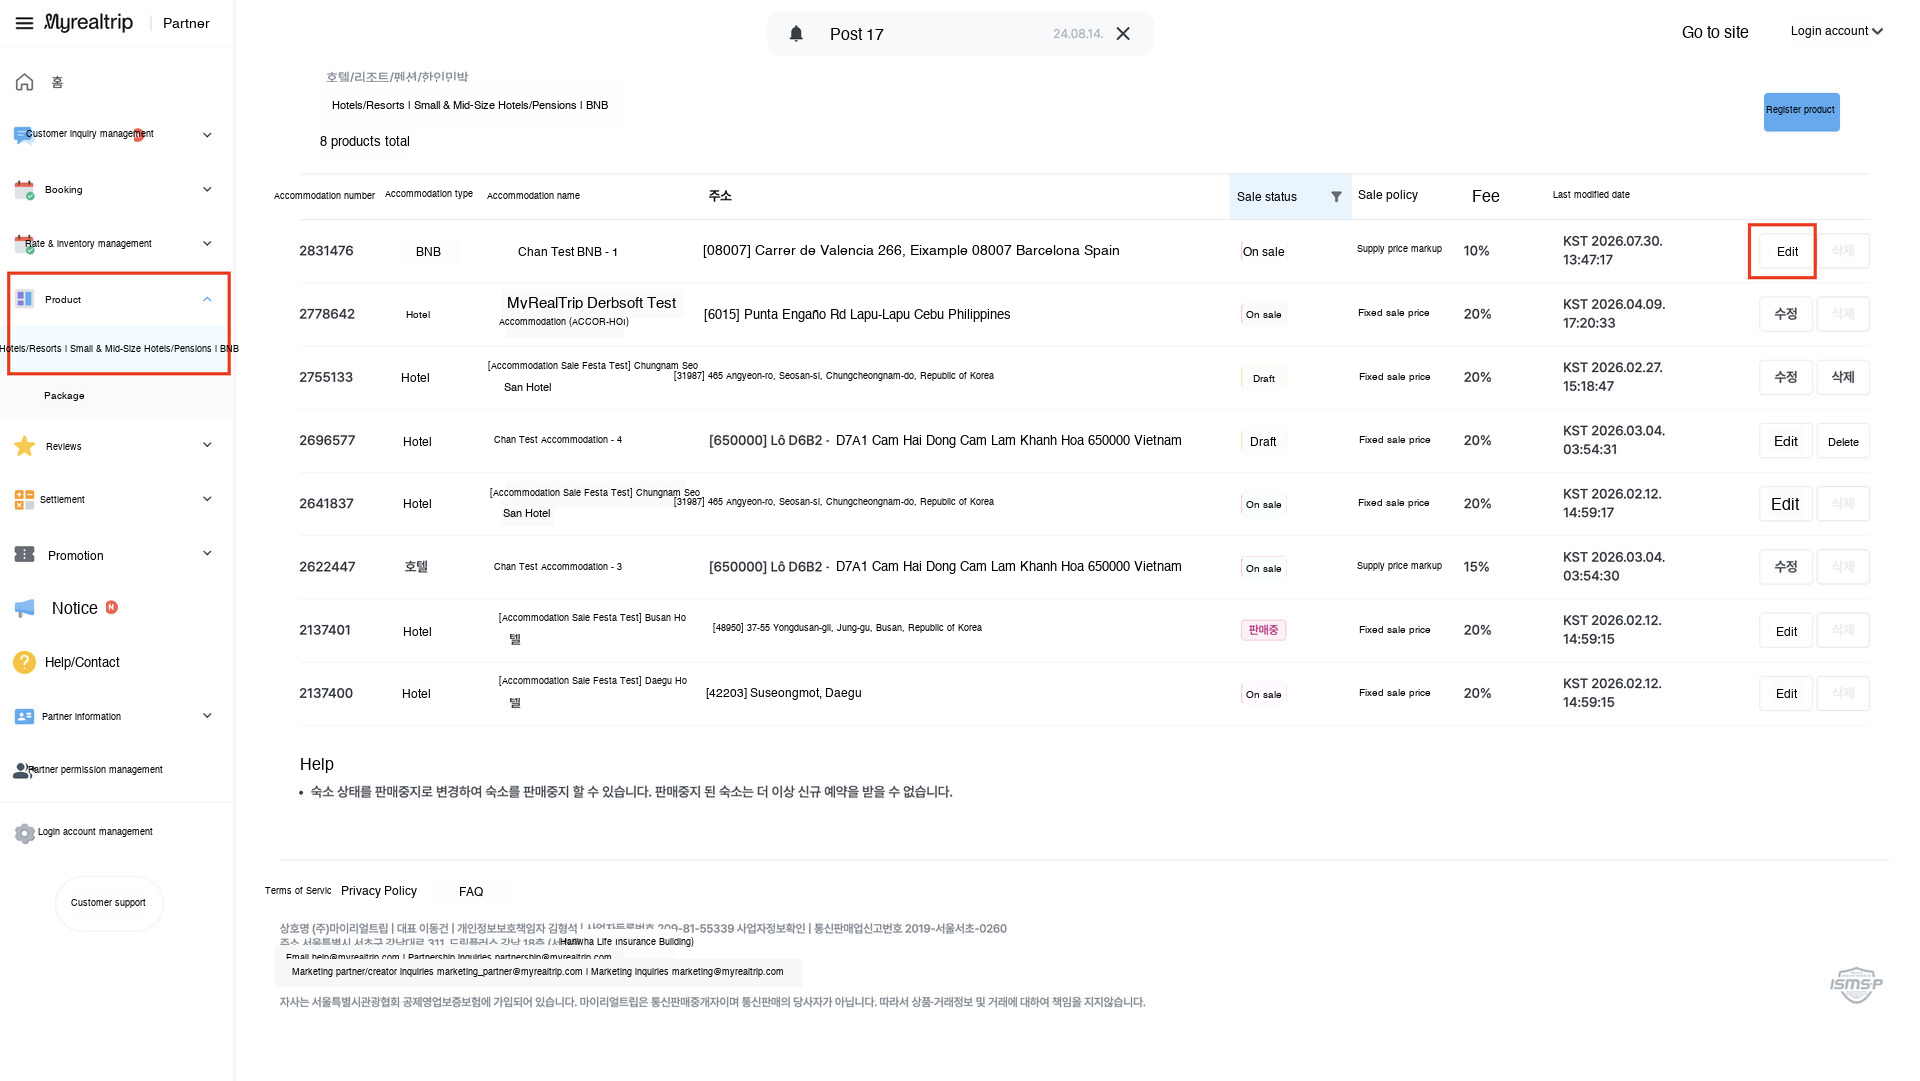Expand Customer inquiry management menu
Viewport: 1920px width, 1081px height.
(207, 135)
